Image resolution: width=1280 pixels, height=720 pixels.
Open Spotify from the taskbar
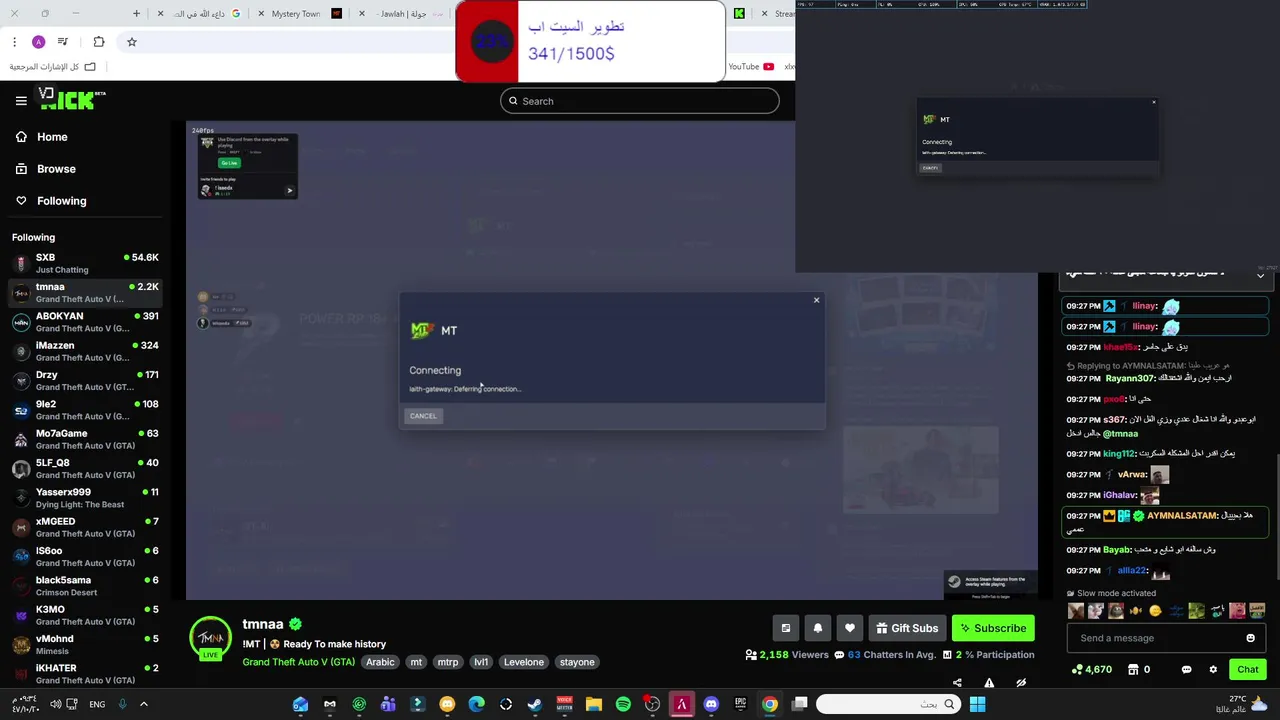[623, 704]
